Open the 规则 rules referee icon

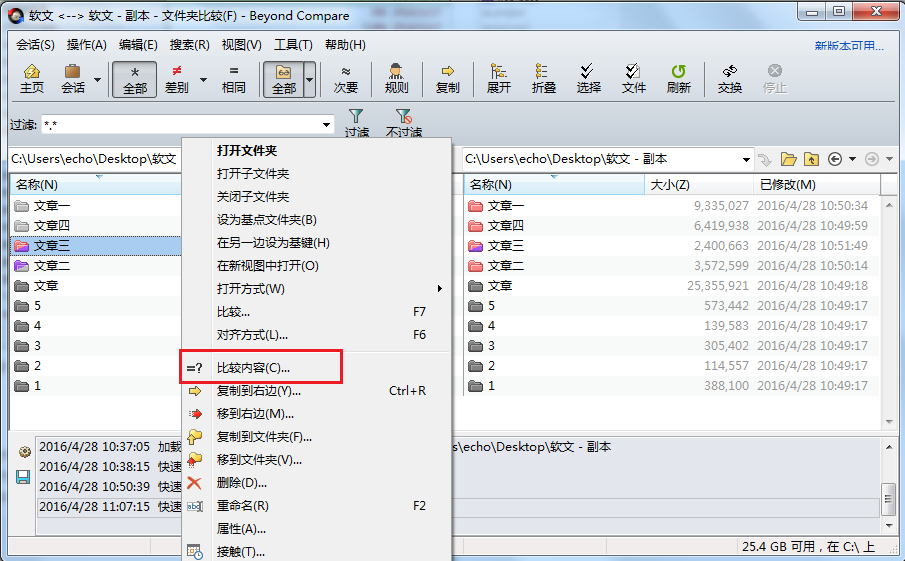(397, 79)
